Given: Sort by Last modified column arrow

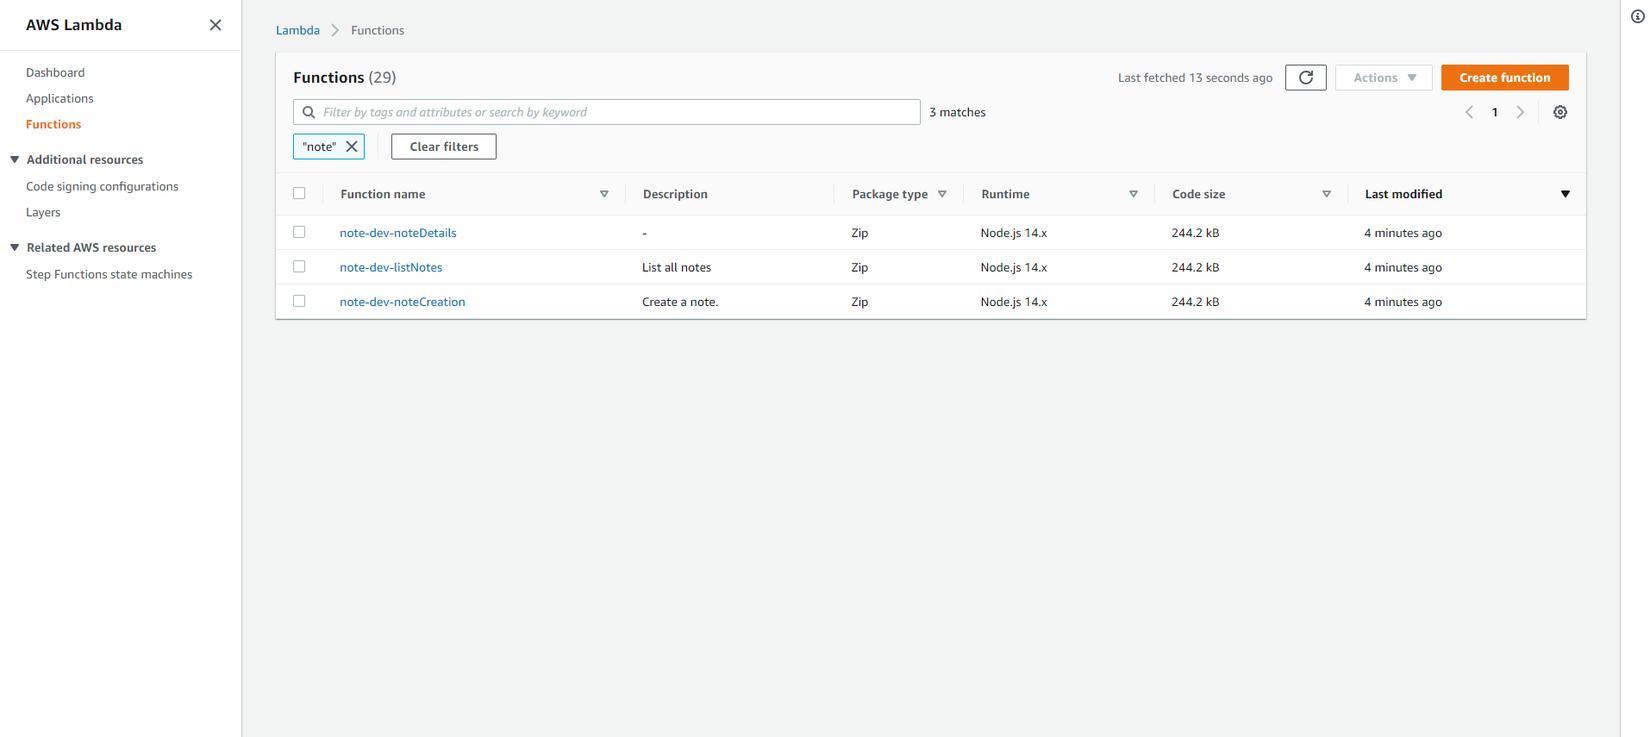Looking at the screenshot, I should [1565, 194].
